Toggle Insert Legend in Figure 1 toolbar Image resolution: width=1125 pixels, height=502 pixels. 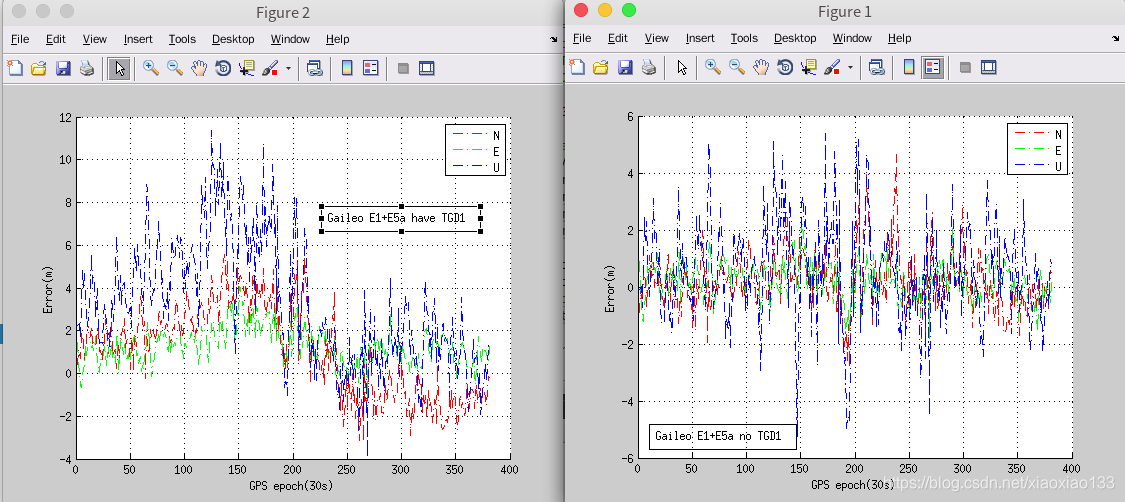[x=933, y=67]
